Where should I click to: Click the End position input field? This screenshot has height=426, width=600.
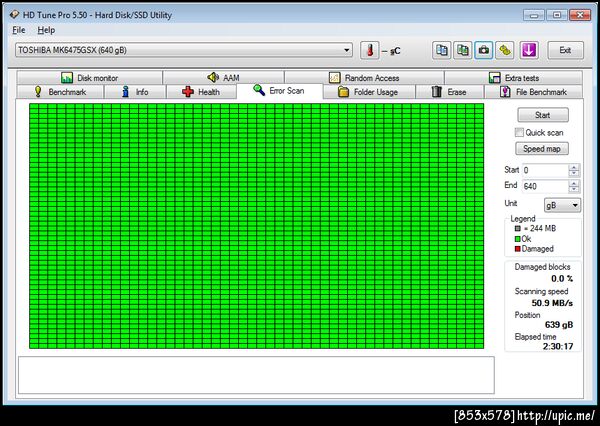pyautogui.click(x=545, y=186)
